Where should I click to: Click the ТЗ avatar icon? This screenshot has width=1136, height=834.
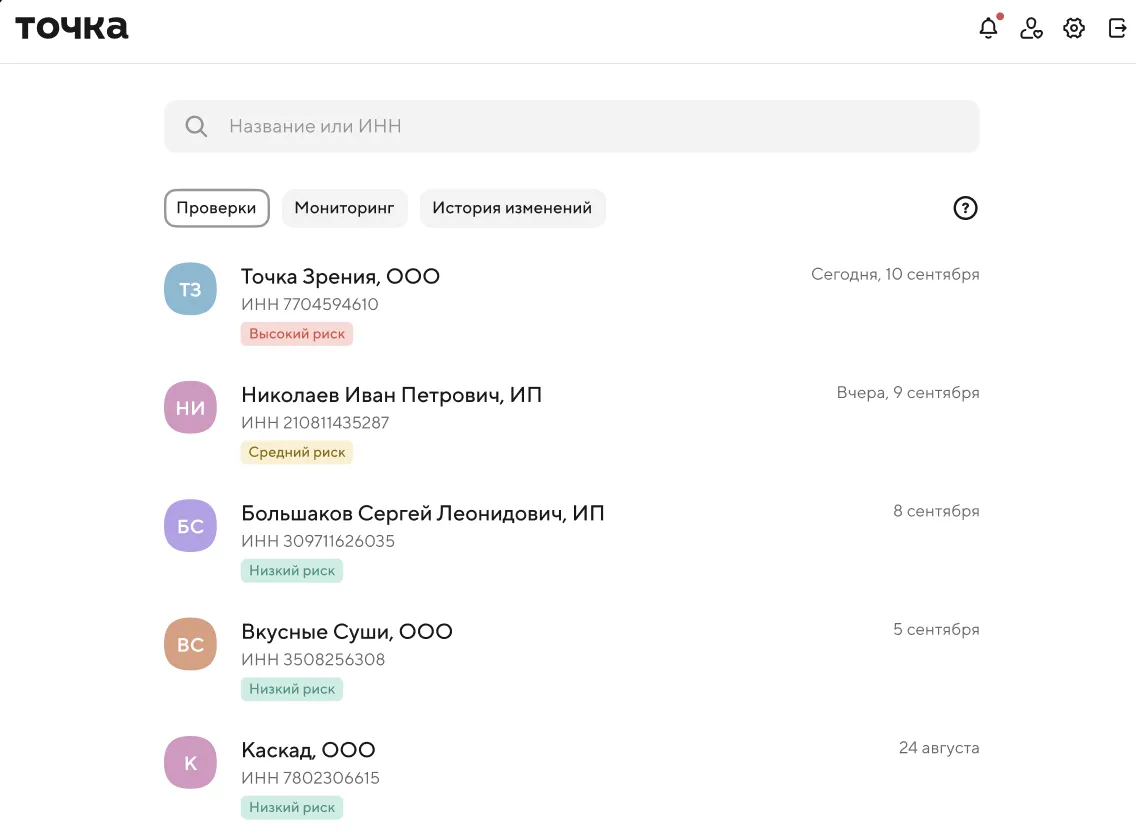click(190, 289)
